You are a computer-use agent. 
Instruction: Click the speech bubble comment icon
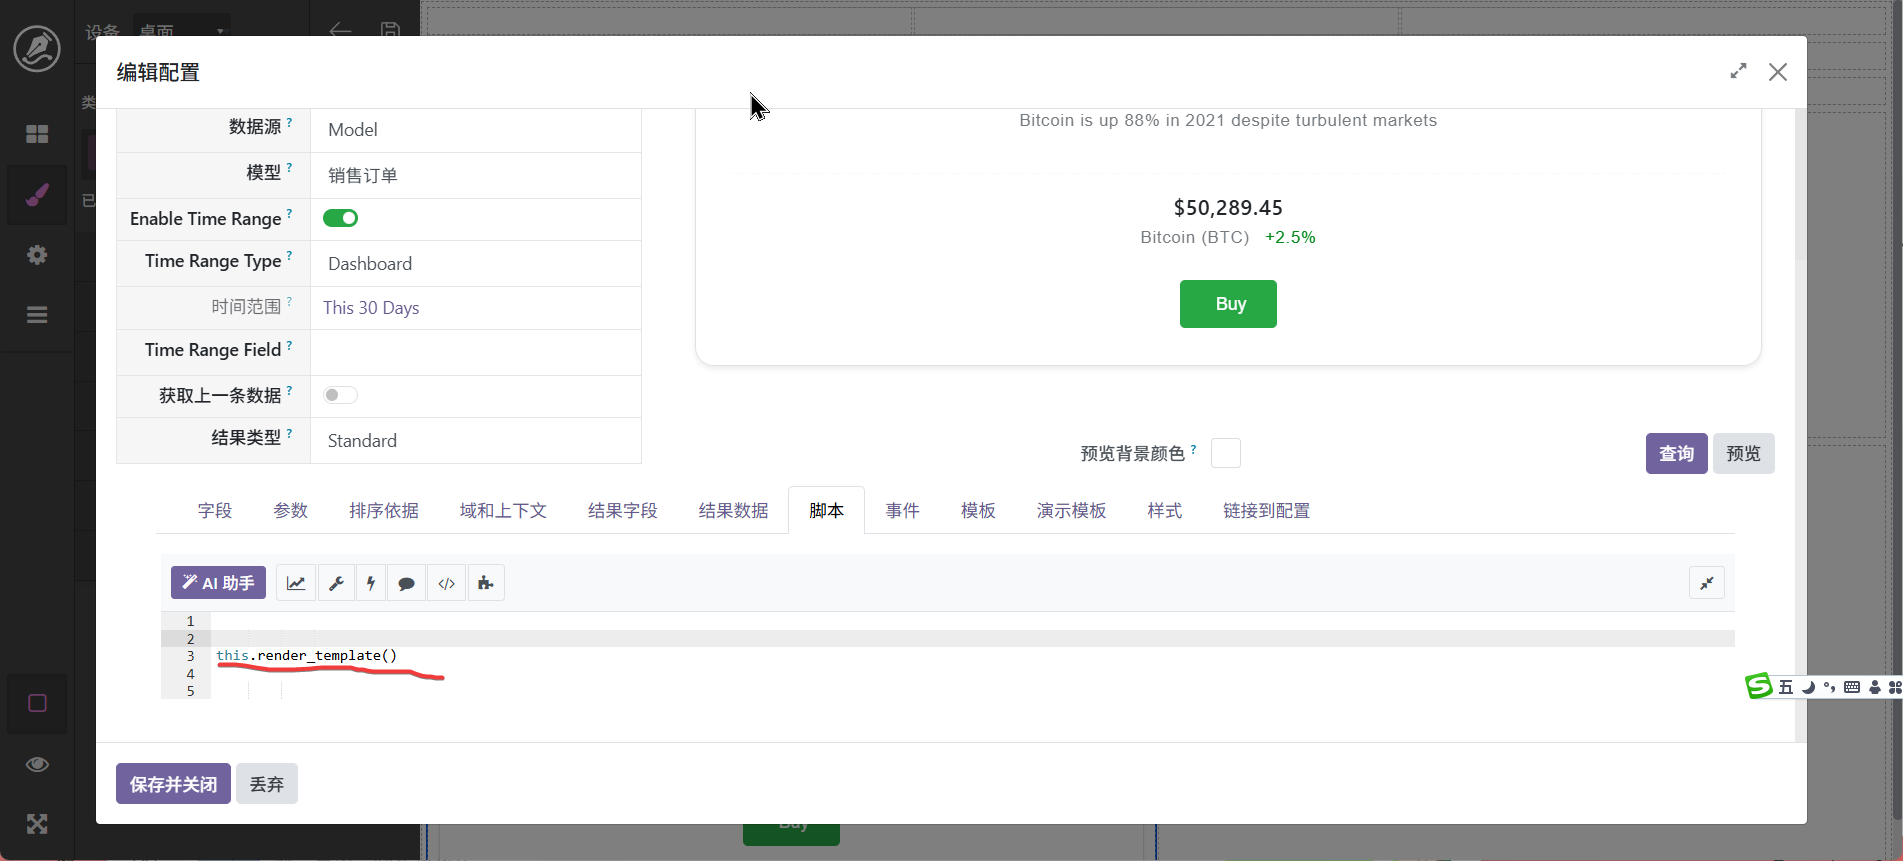(x=406, y=583)
